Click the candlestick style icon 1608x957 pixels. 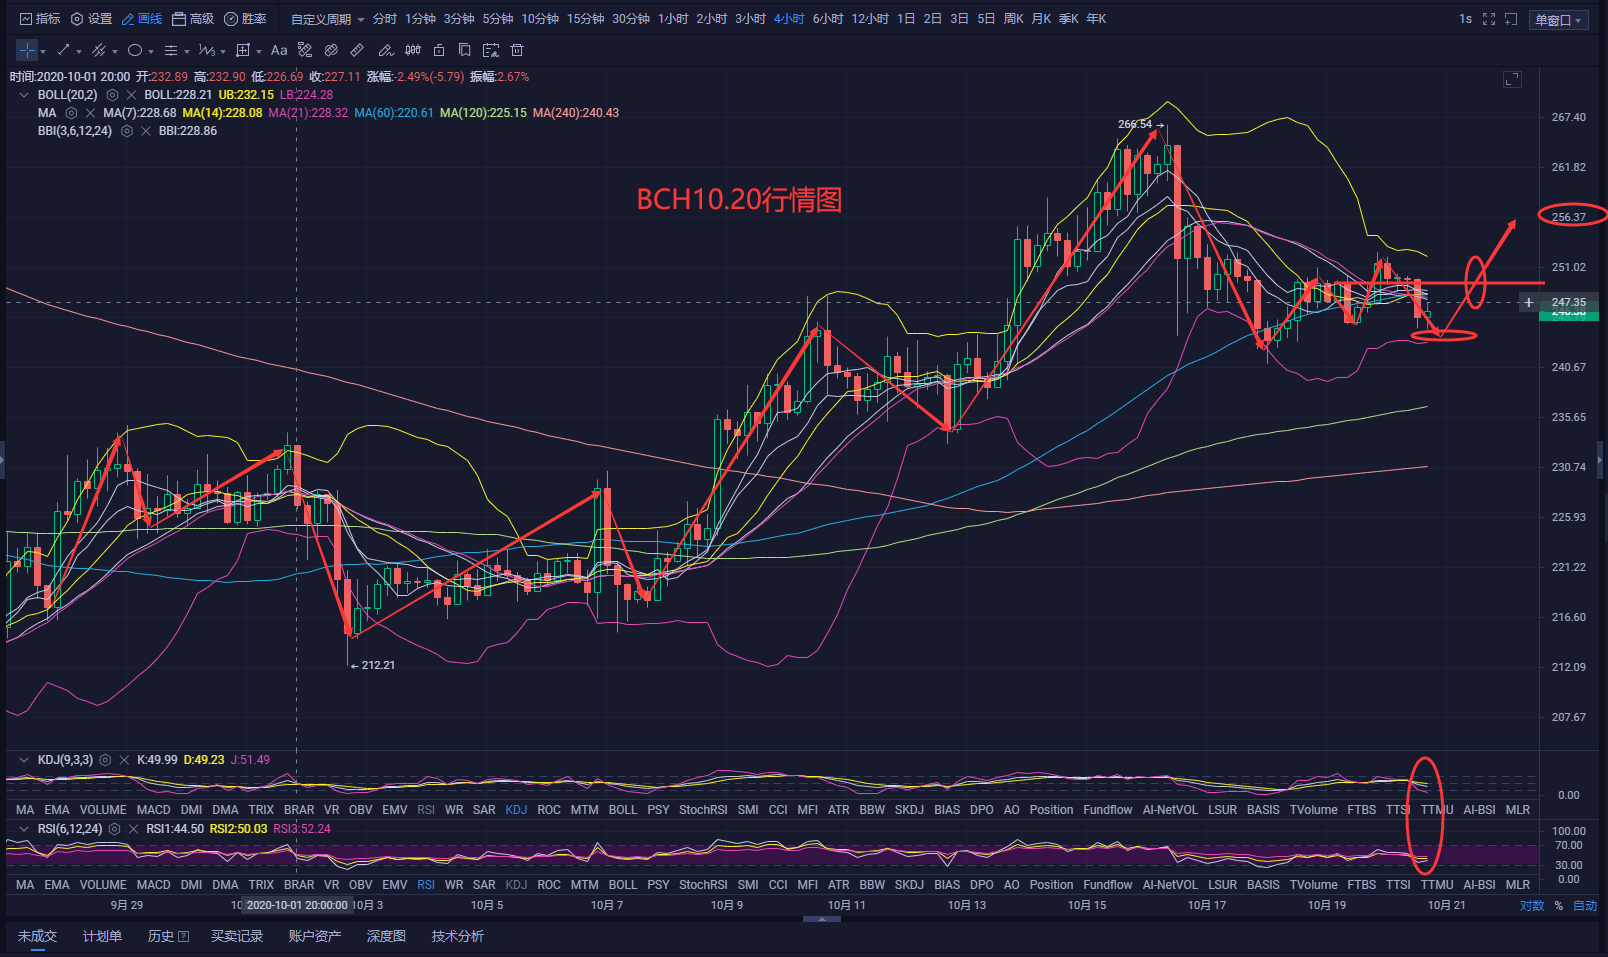[412, 50]
